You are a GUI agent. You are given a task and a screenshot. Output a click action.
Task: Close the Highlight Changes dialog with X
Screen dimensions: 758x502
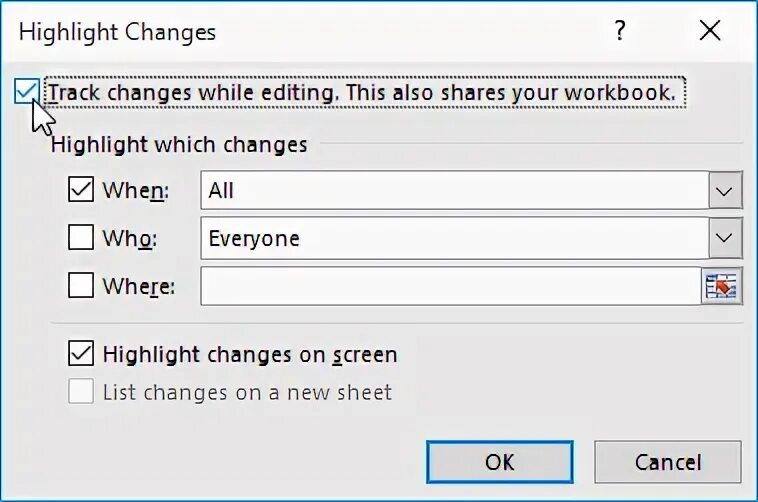coord(710,30)
